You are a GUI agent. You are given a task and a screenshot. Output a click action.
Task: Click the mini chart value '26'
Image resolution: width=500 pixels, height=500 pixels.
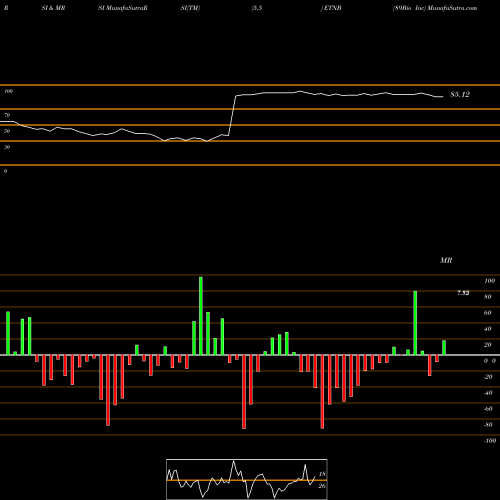pyautogui.click(x=322, y=486)
